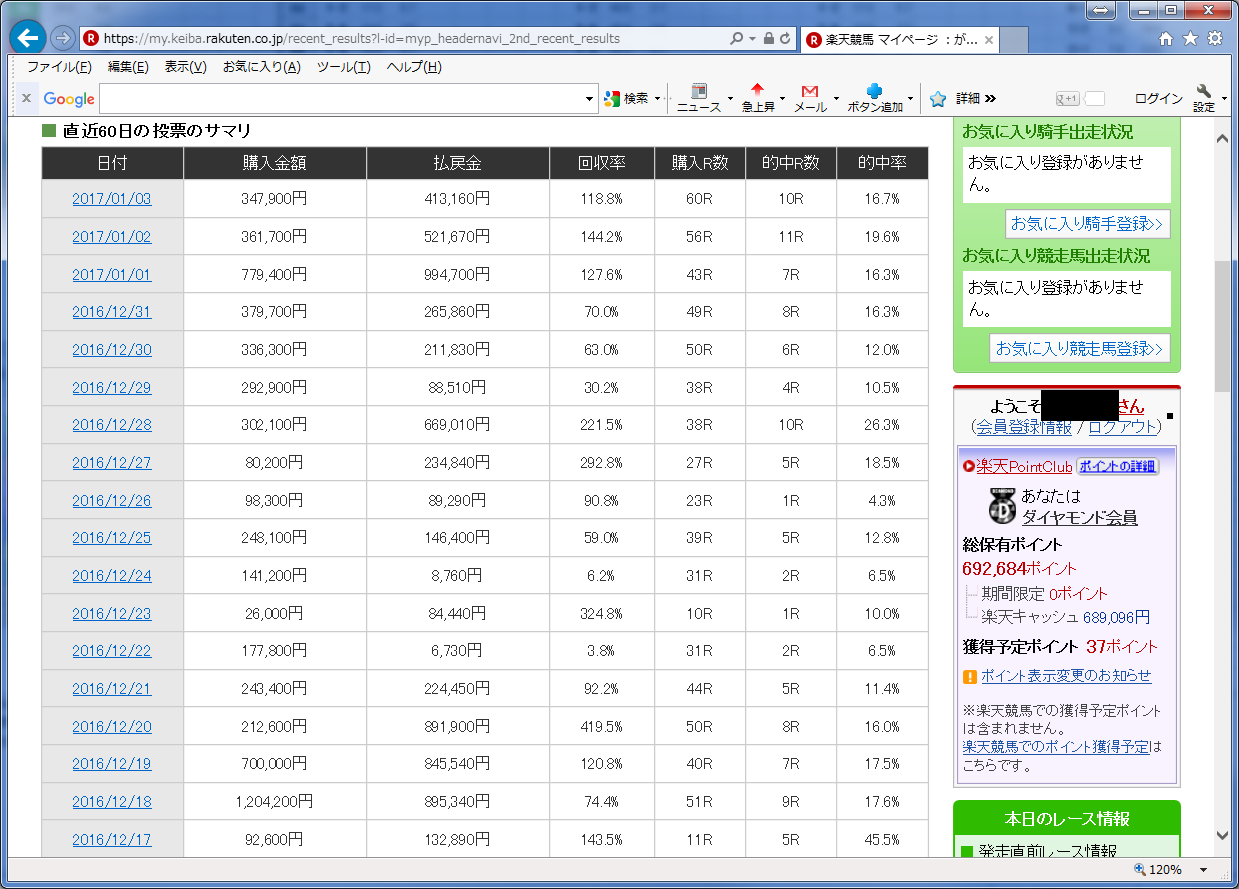Click the vertical scrollbar down arrow

click(1223, 835)
